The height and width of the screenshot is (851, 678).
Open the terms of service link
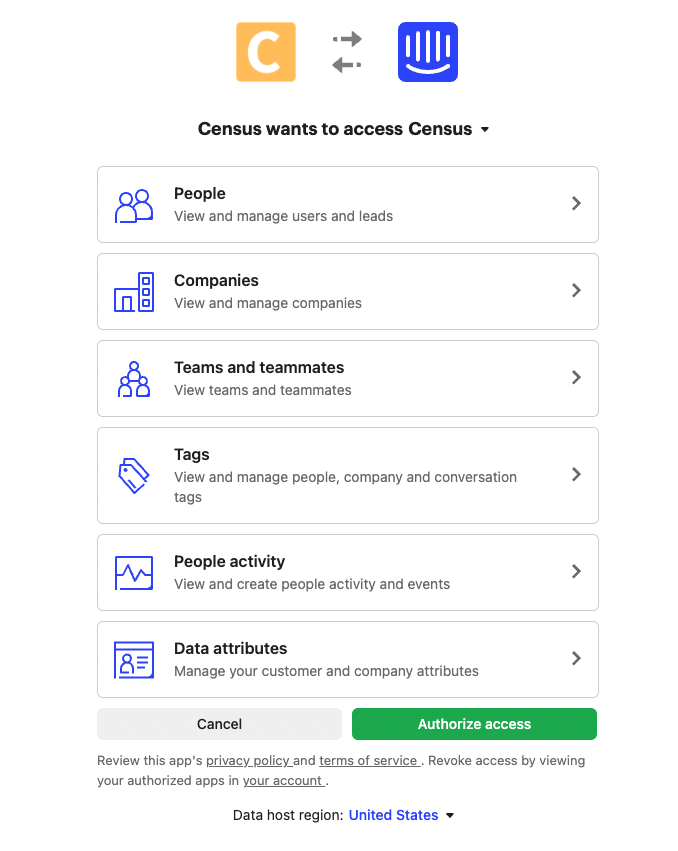pyautogui.click(x=367, y=760)
